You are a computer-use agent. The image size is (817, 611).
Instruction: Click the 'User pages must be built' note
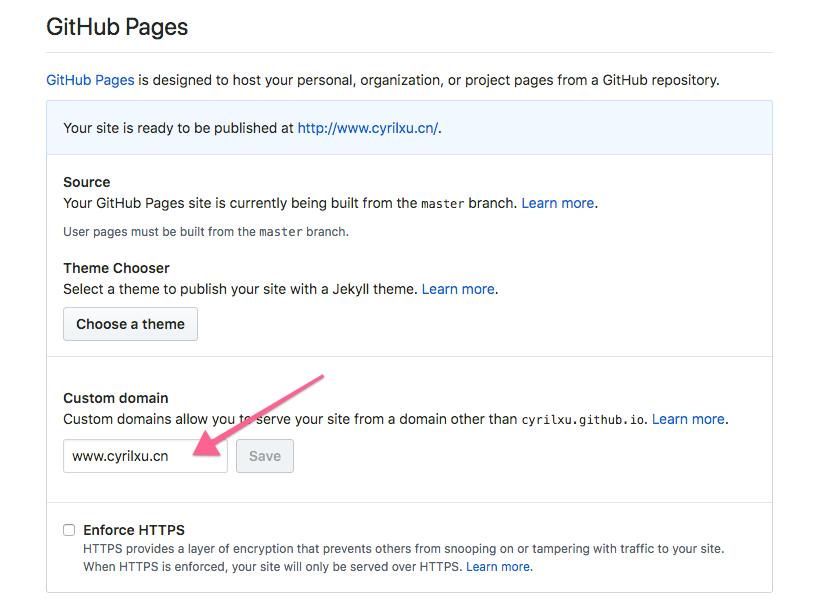pos(206,232)
